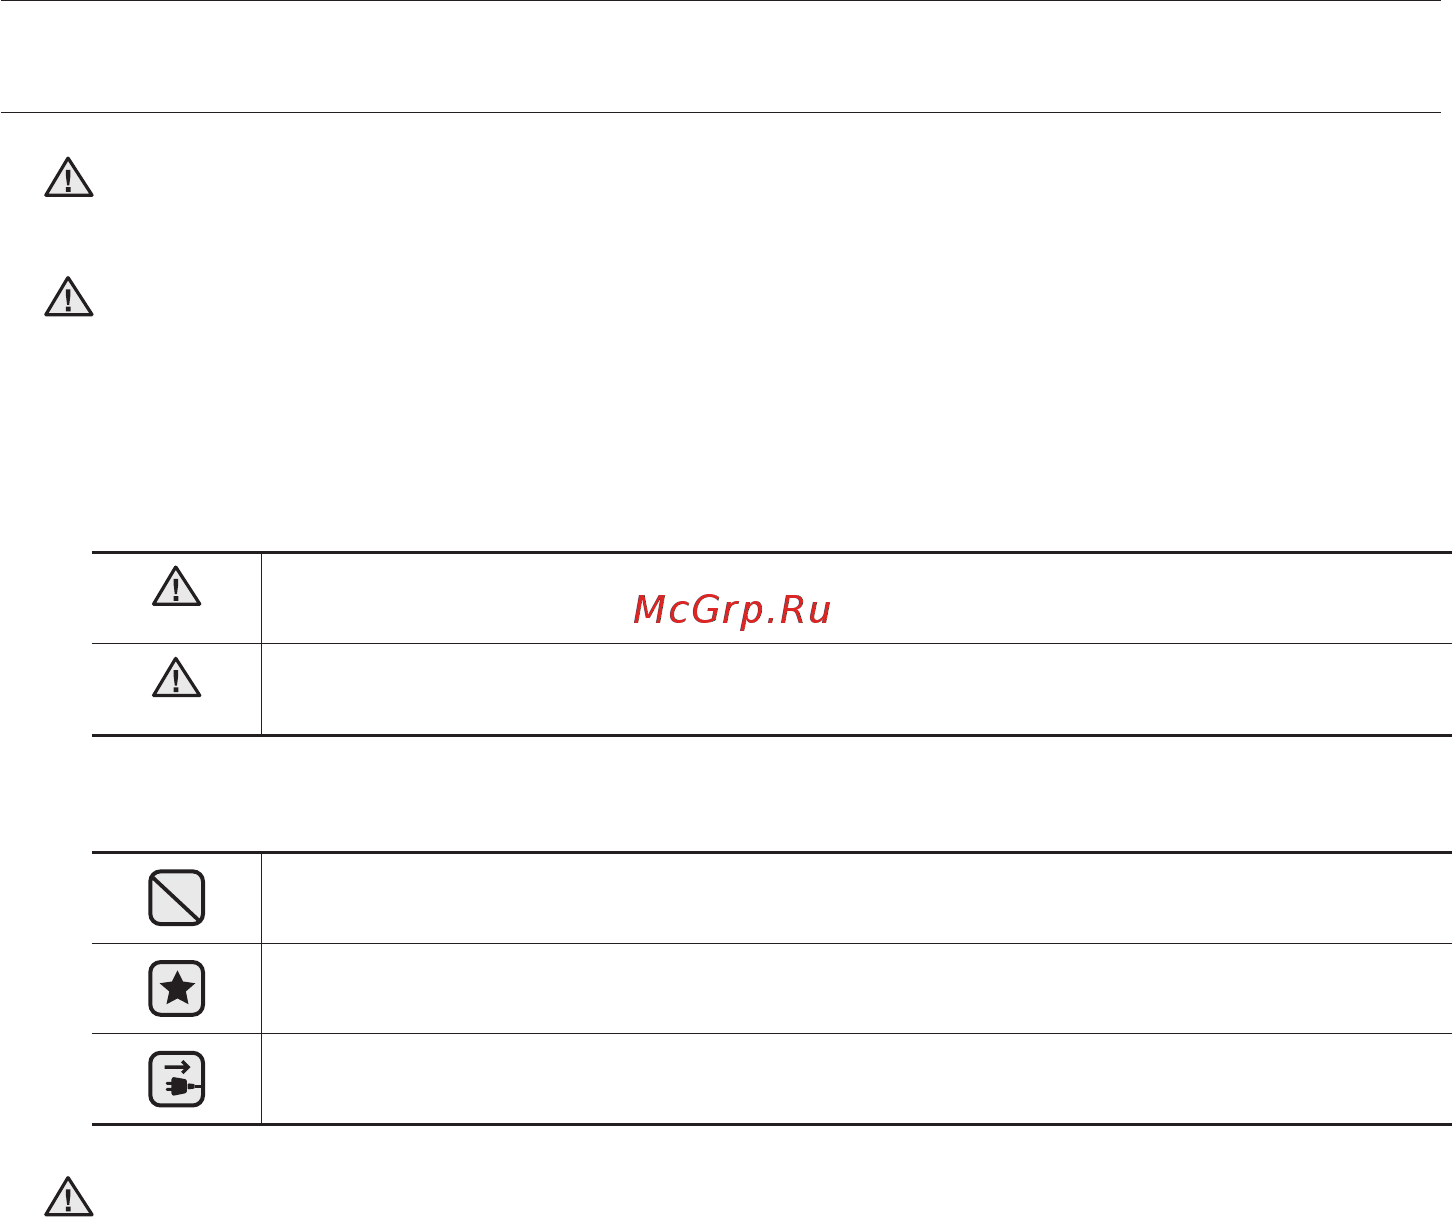Select the unplug power cord icon

(177, 1079)
